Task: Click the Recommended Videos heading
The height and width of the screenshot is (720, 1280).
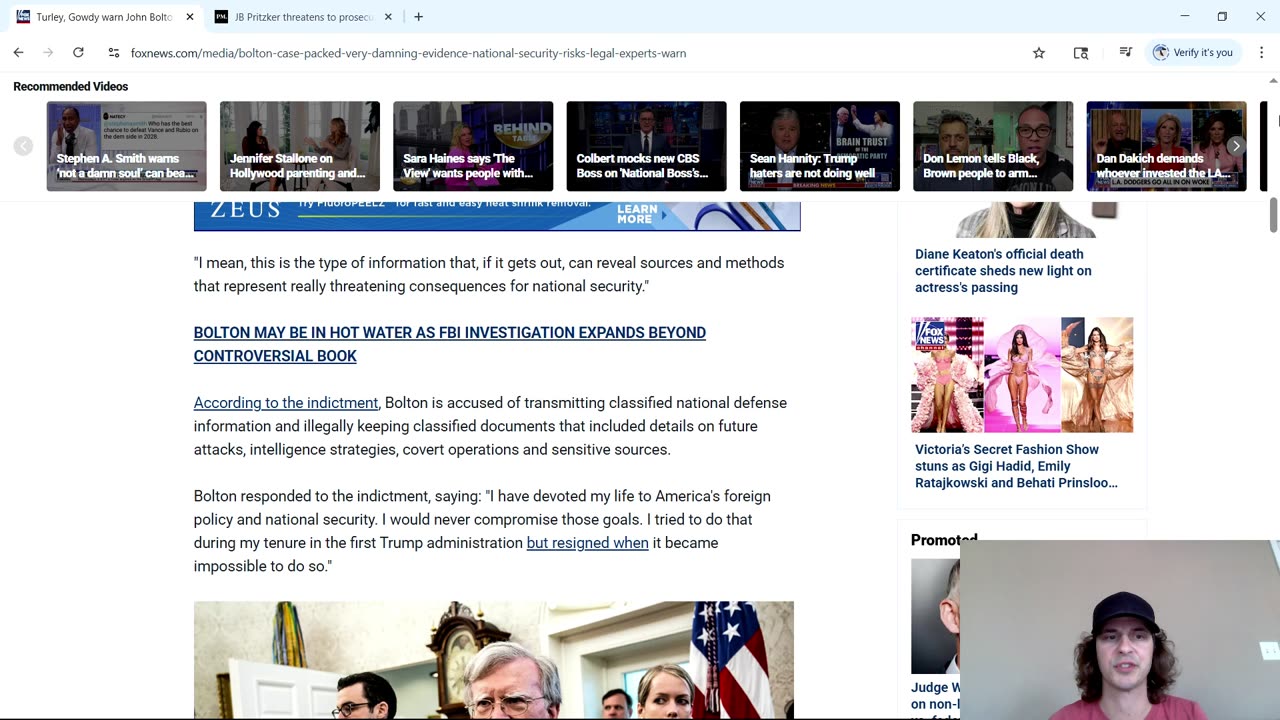Action: click(71, 87)
